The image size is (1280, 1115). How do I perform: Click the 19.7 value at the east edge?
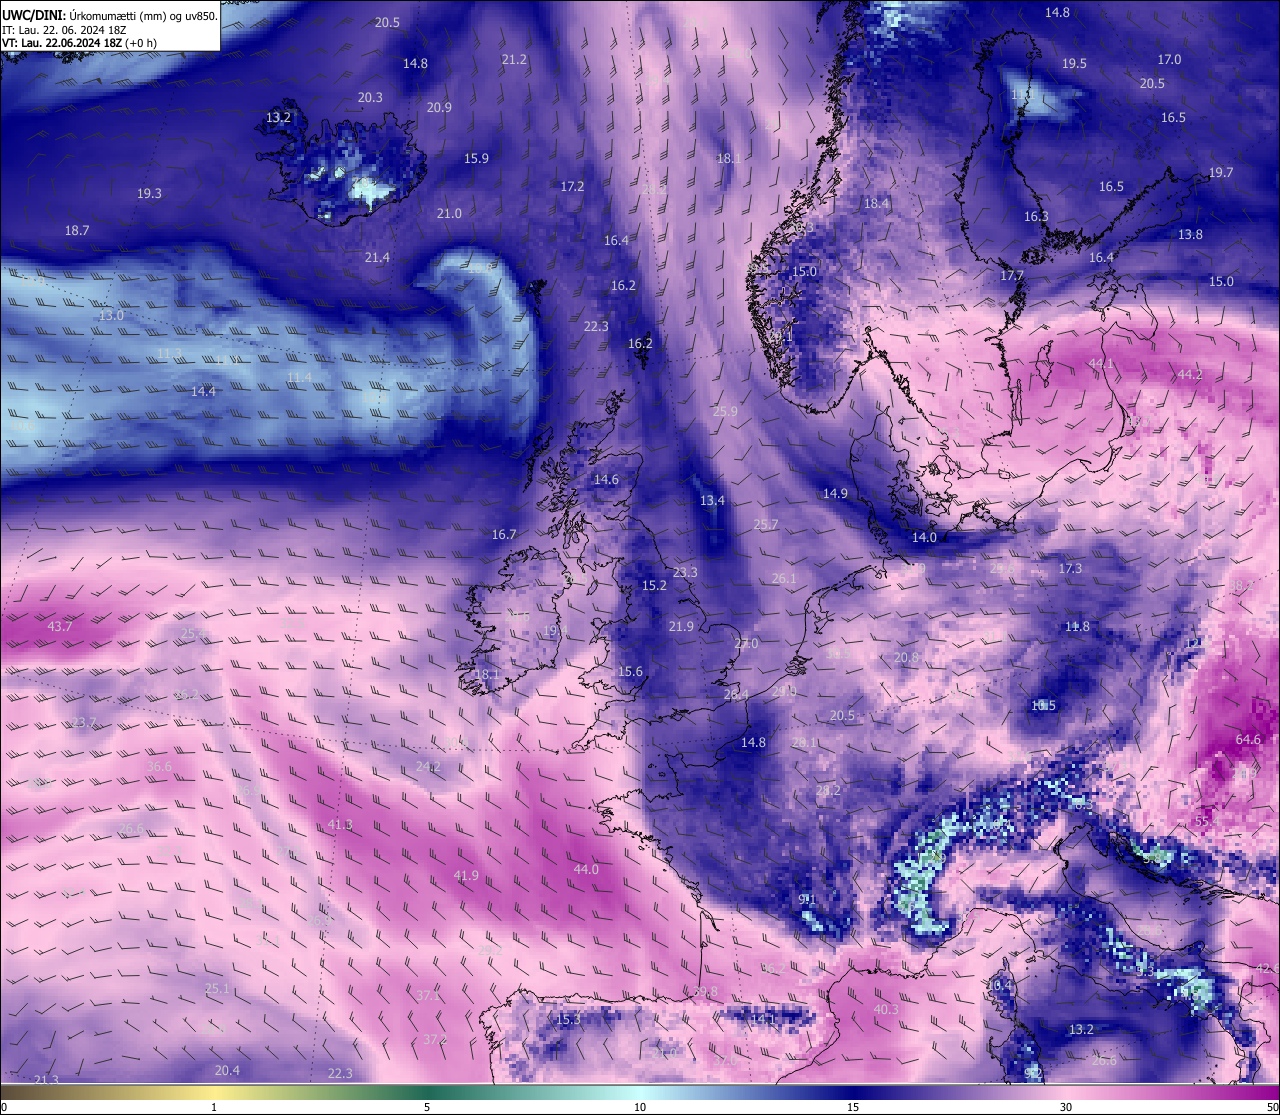coord(1221,173)
